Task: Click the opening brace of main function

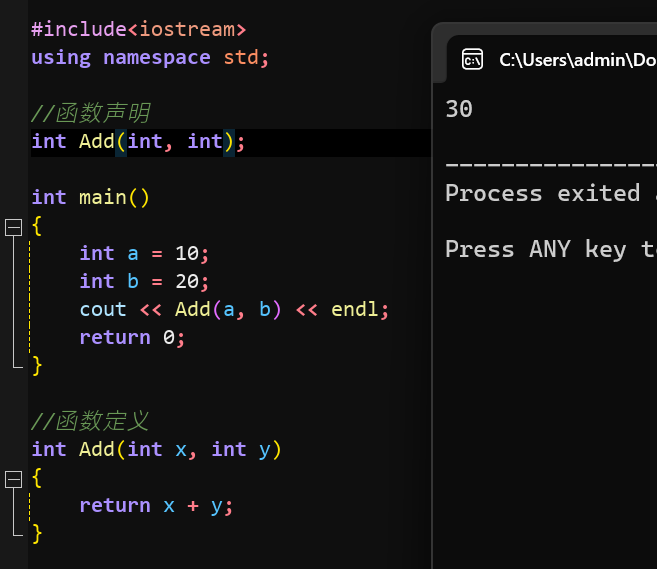Action: tap(37, 225)
